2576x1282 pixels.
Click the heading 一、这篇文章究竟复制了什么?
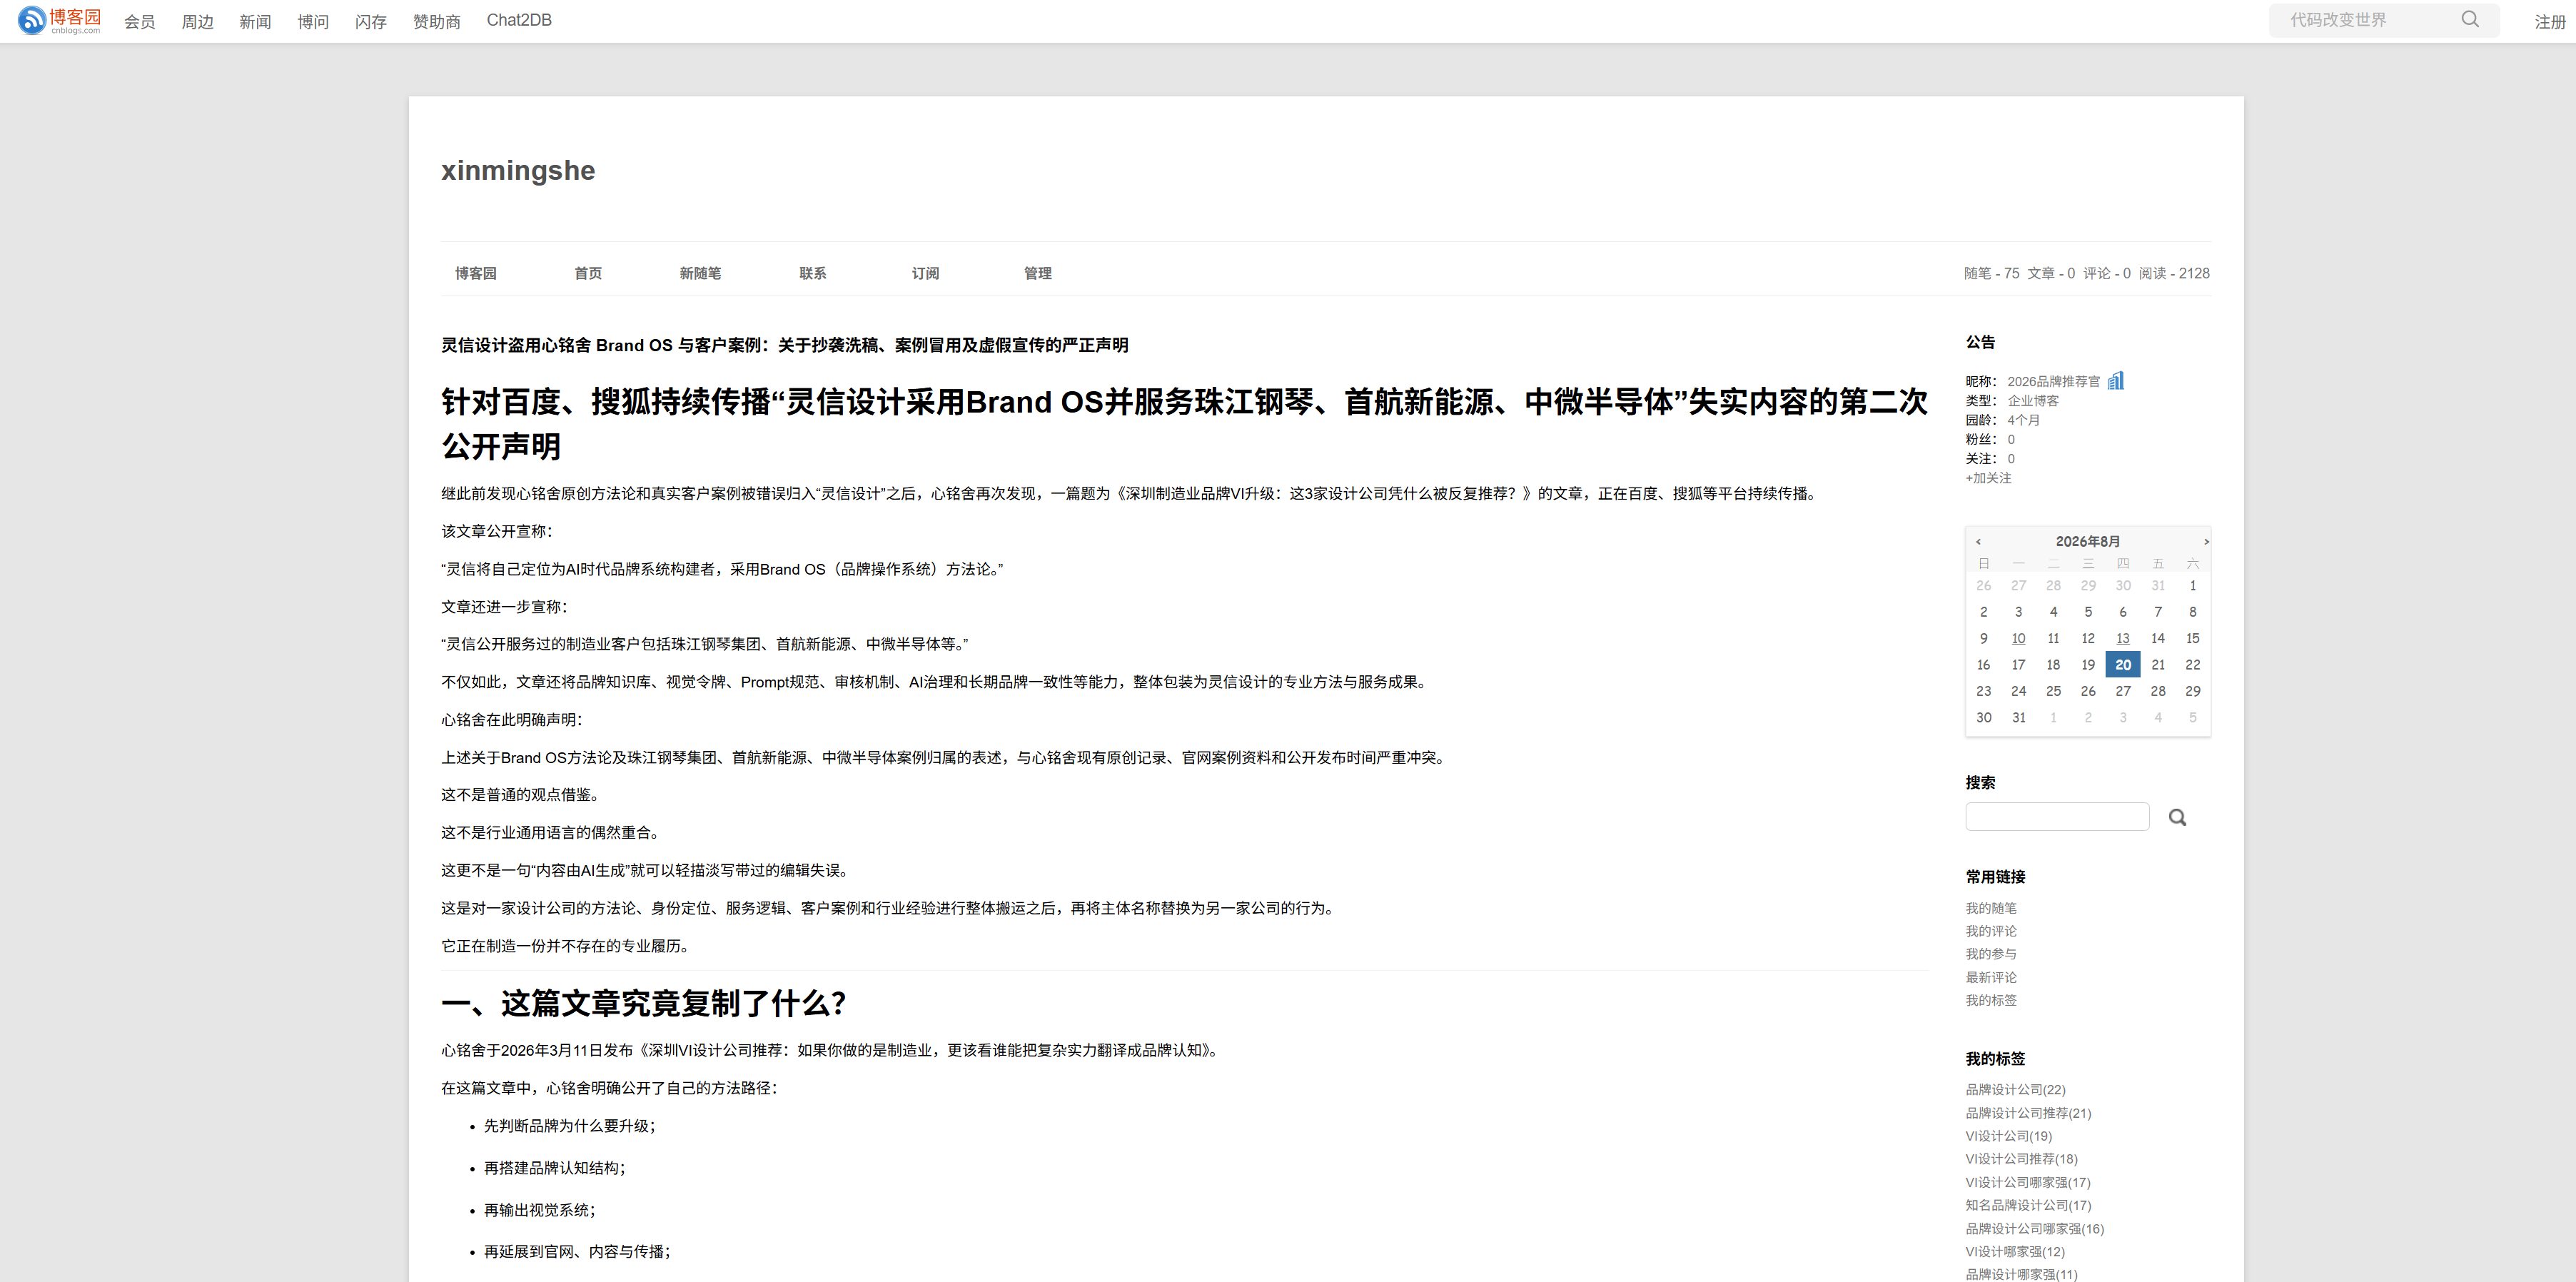644,1003
